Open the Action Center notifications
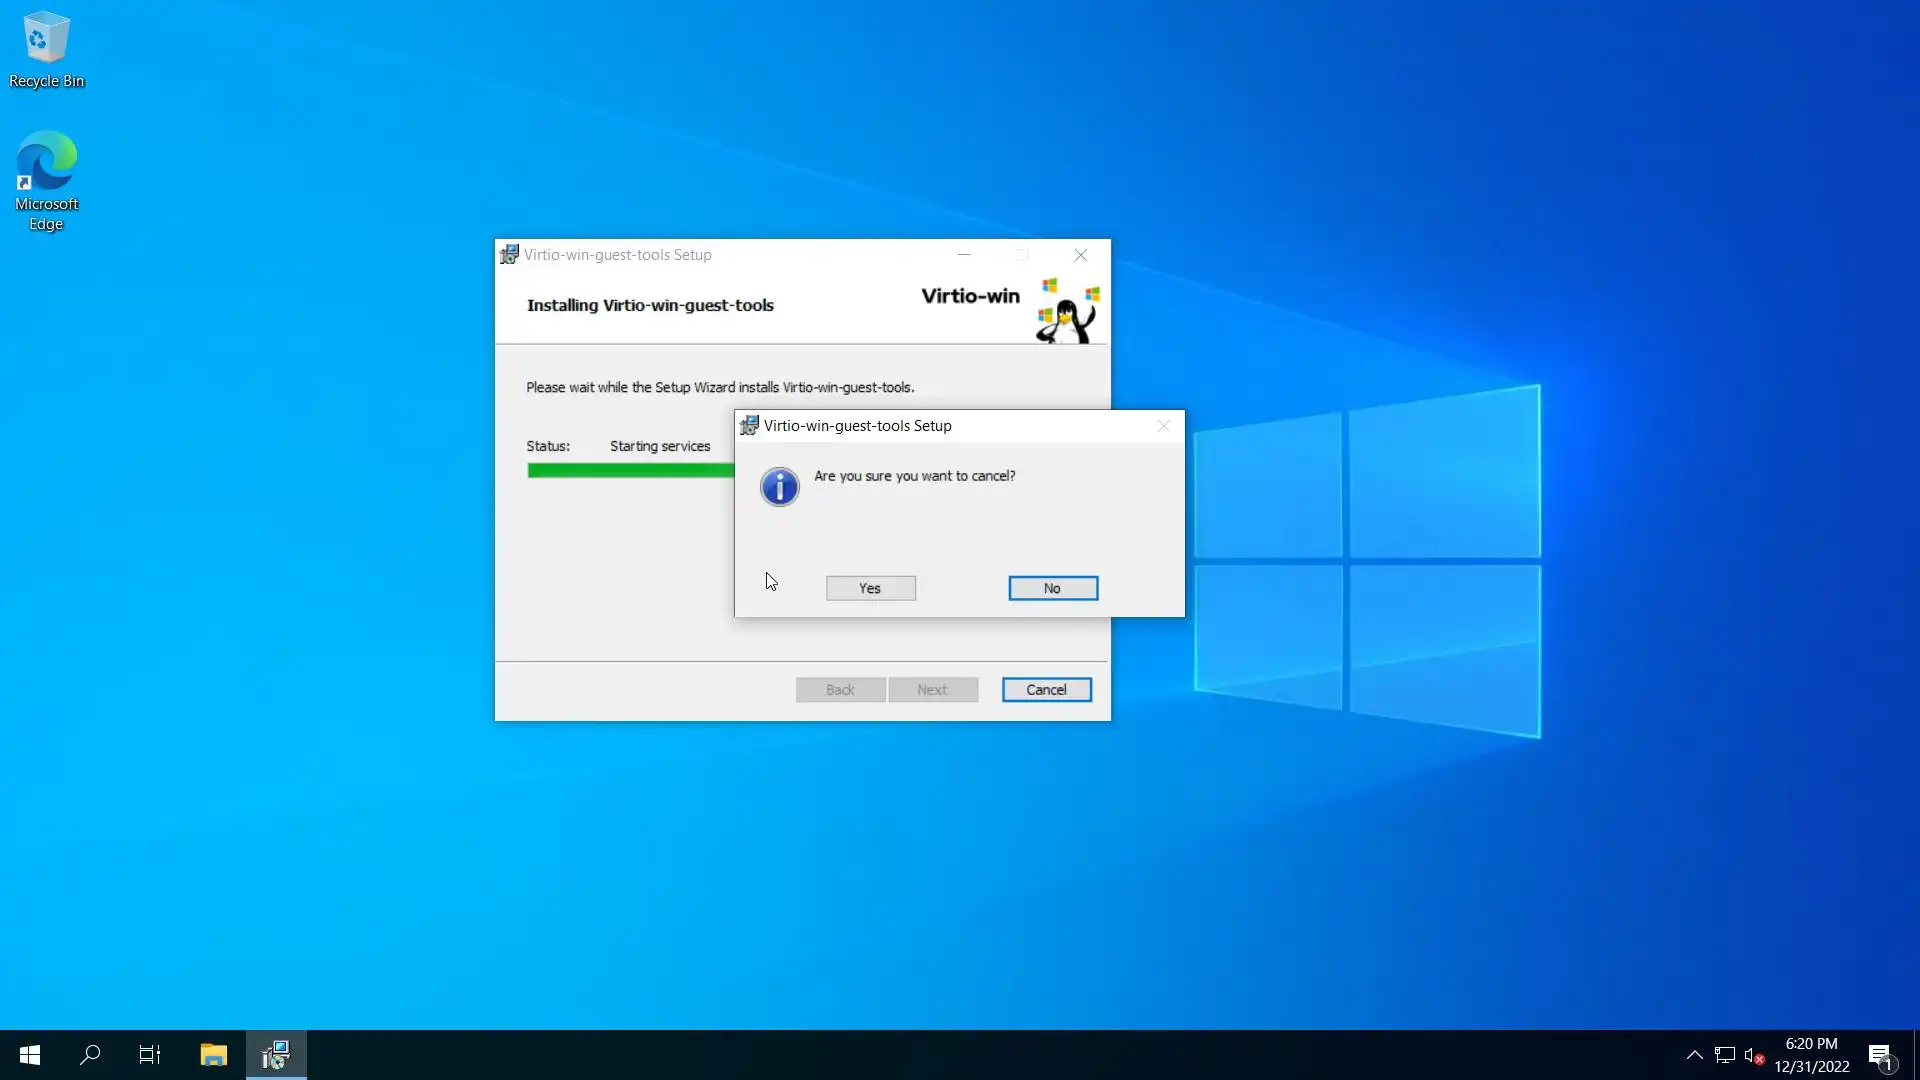This screenshot has width=1920, height=1080. [1880, 1055]
